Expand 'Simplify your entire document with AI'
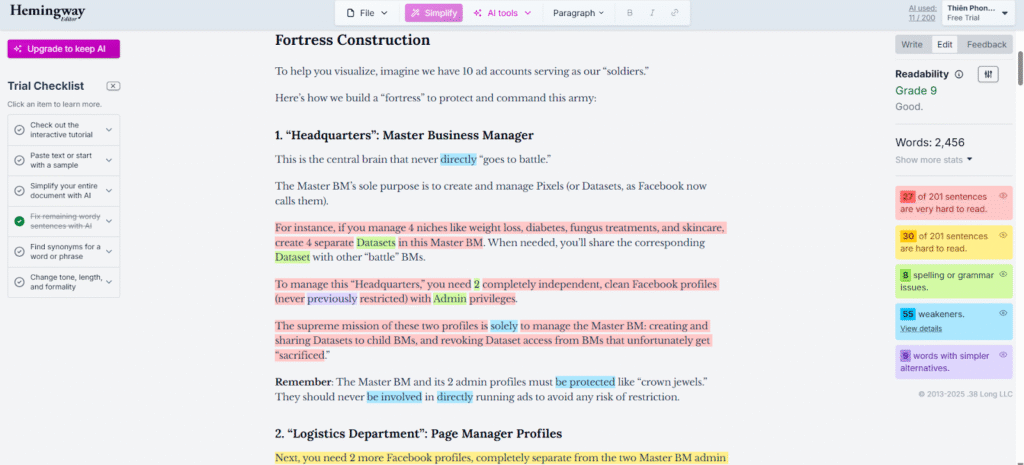 109,191
